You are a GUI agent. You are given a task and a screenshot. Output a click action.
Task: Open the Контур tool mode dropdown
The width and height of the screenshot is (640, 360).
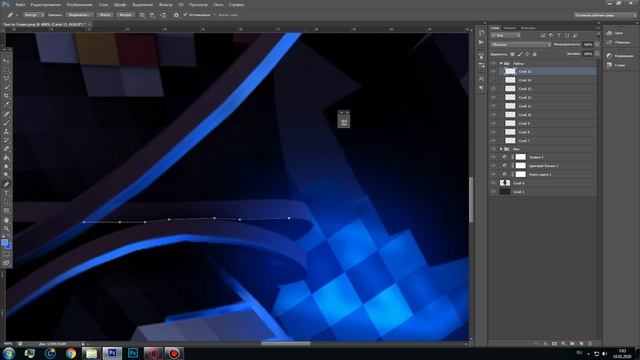point(33,15)
